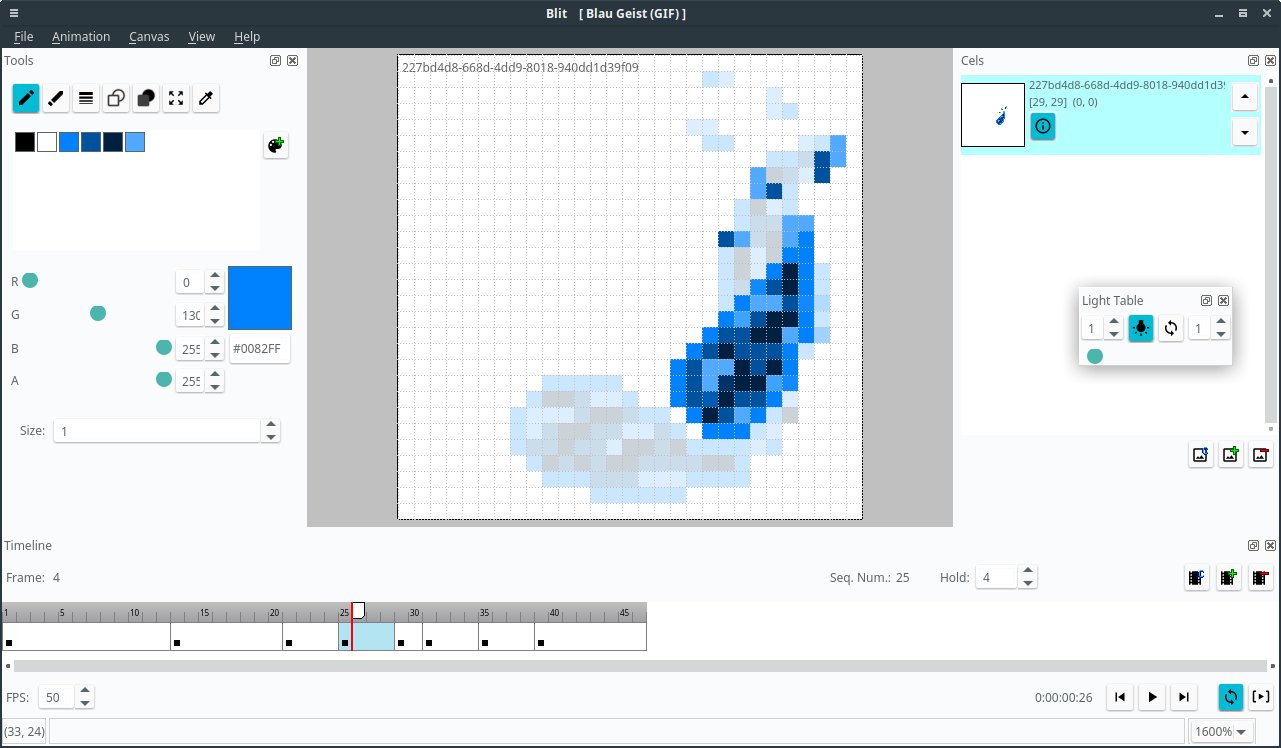Add a new cel with green plus

[1231, 455]
